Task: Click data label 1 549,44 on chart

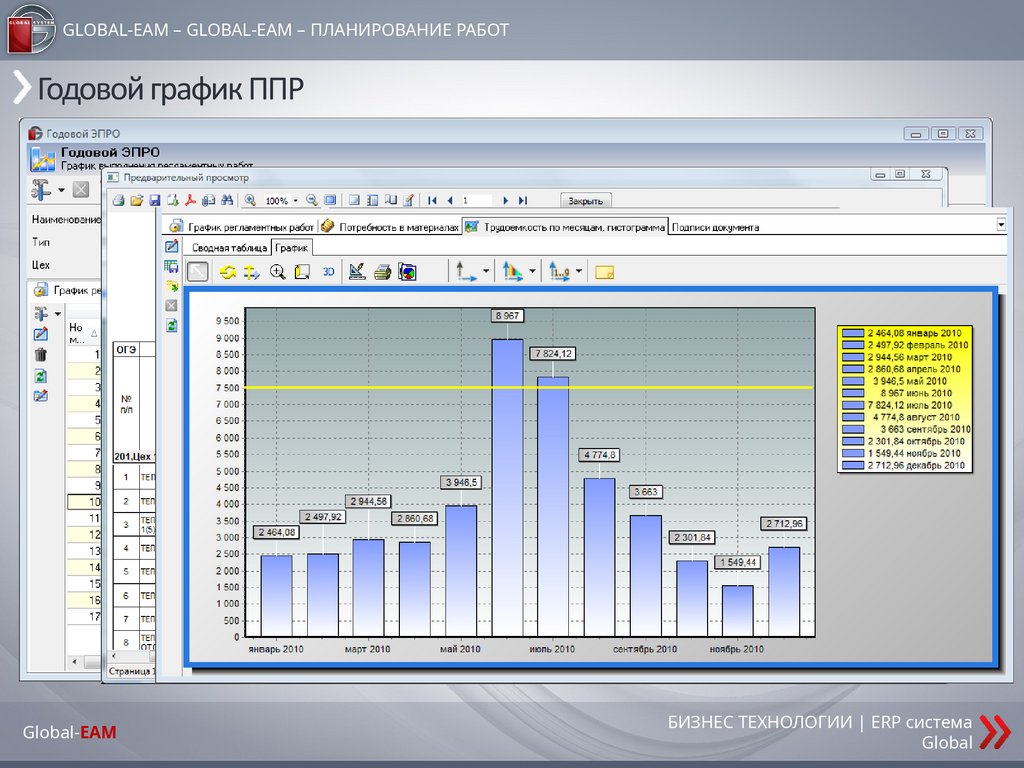Action: [x=738, y=562]
